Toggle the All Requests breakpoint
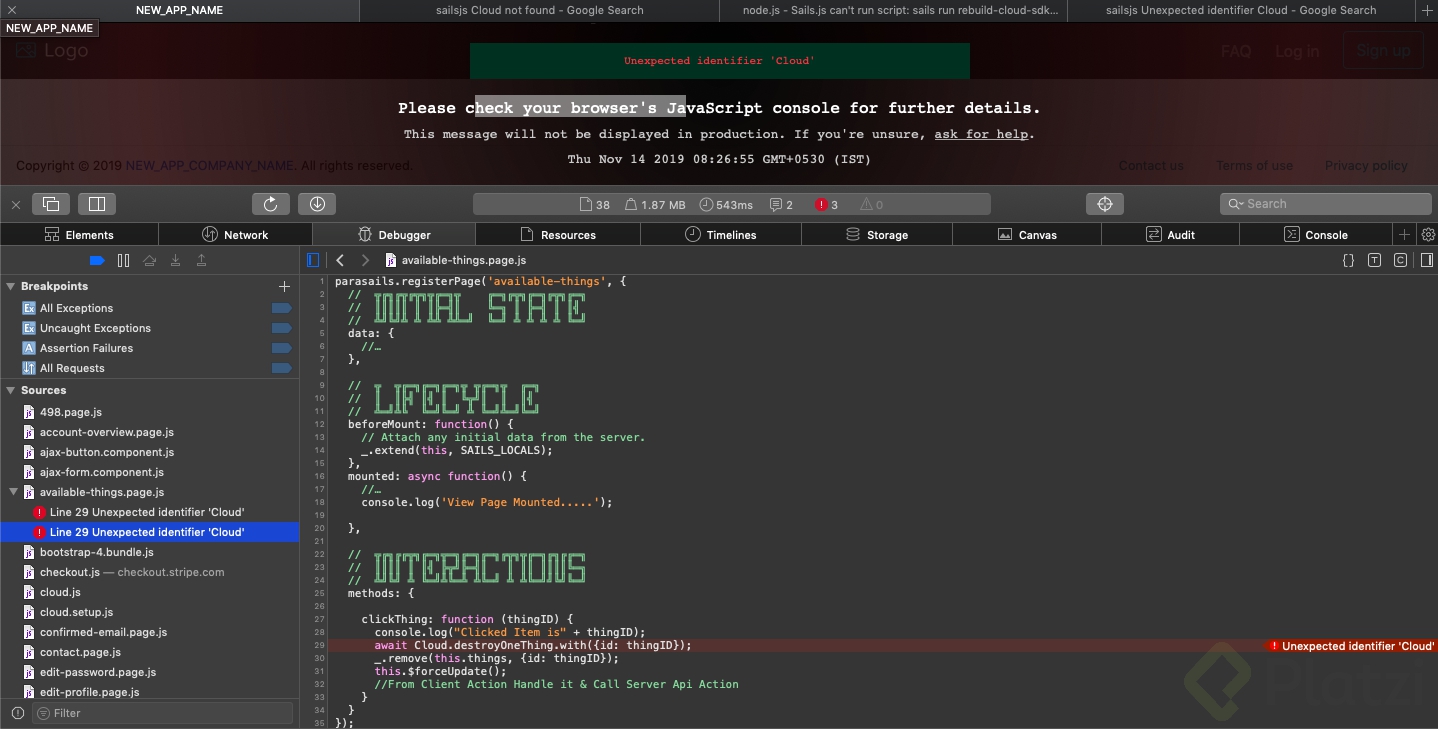Screen dimensions: 1438x729 coord(281,368)
